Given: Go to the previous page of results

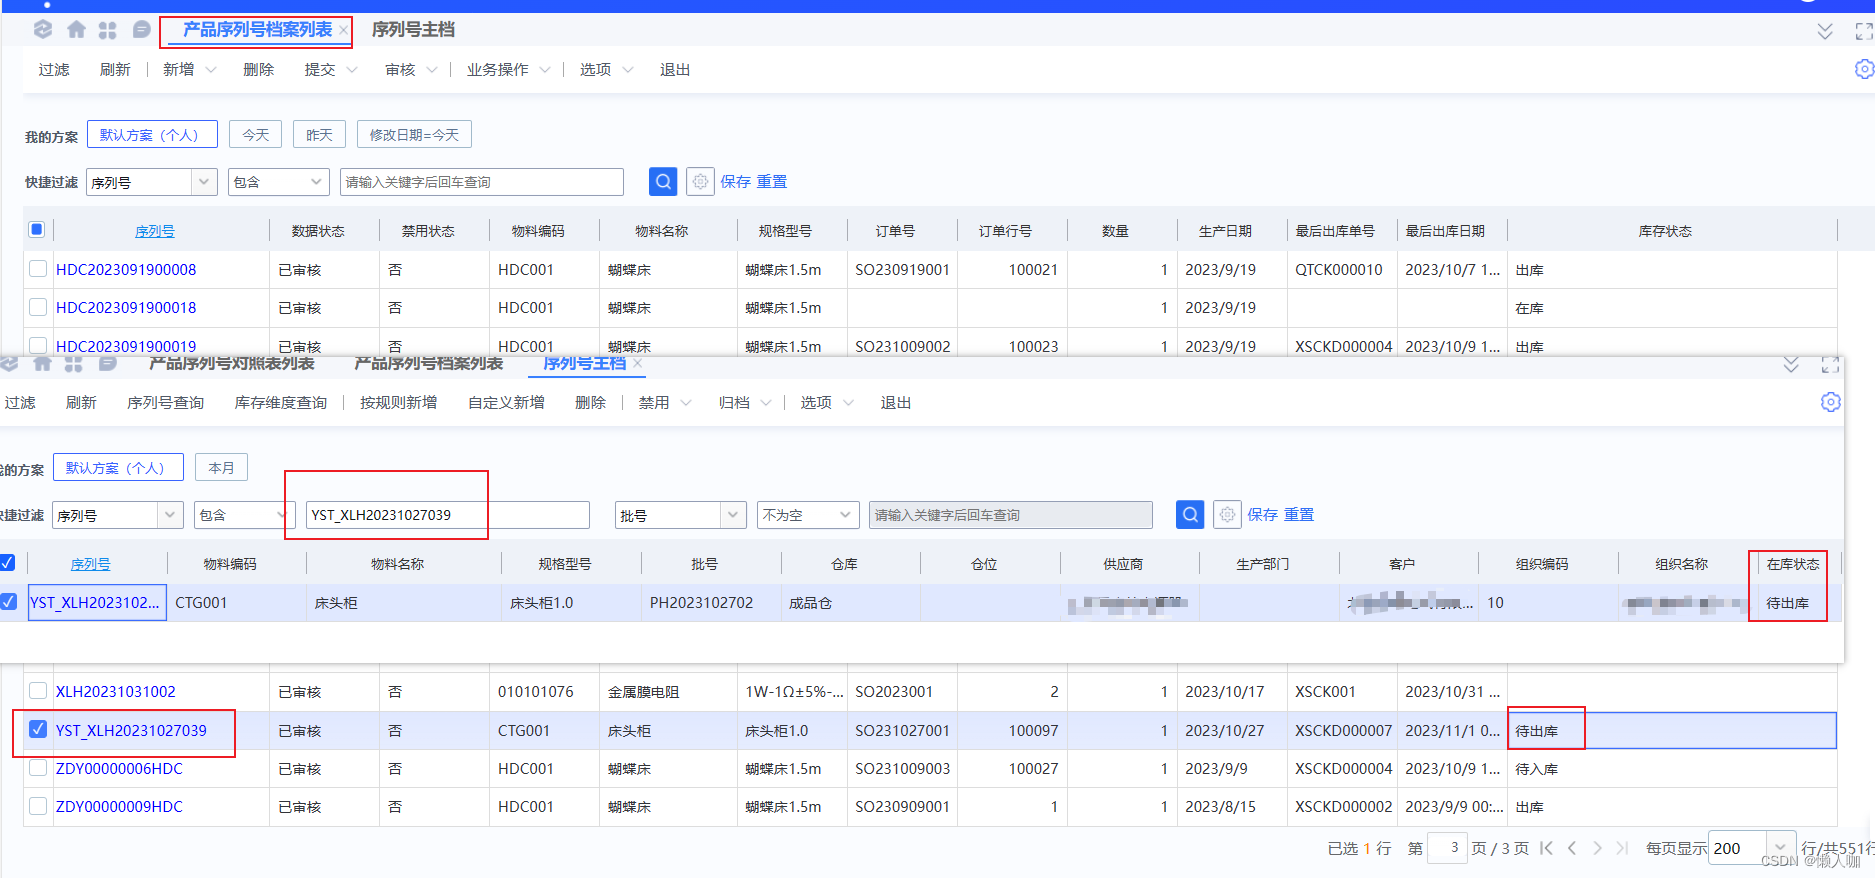Looking at the screenshot, I should coord(1572,848).
